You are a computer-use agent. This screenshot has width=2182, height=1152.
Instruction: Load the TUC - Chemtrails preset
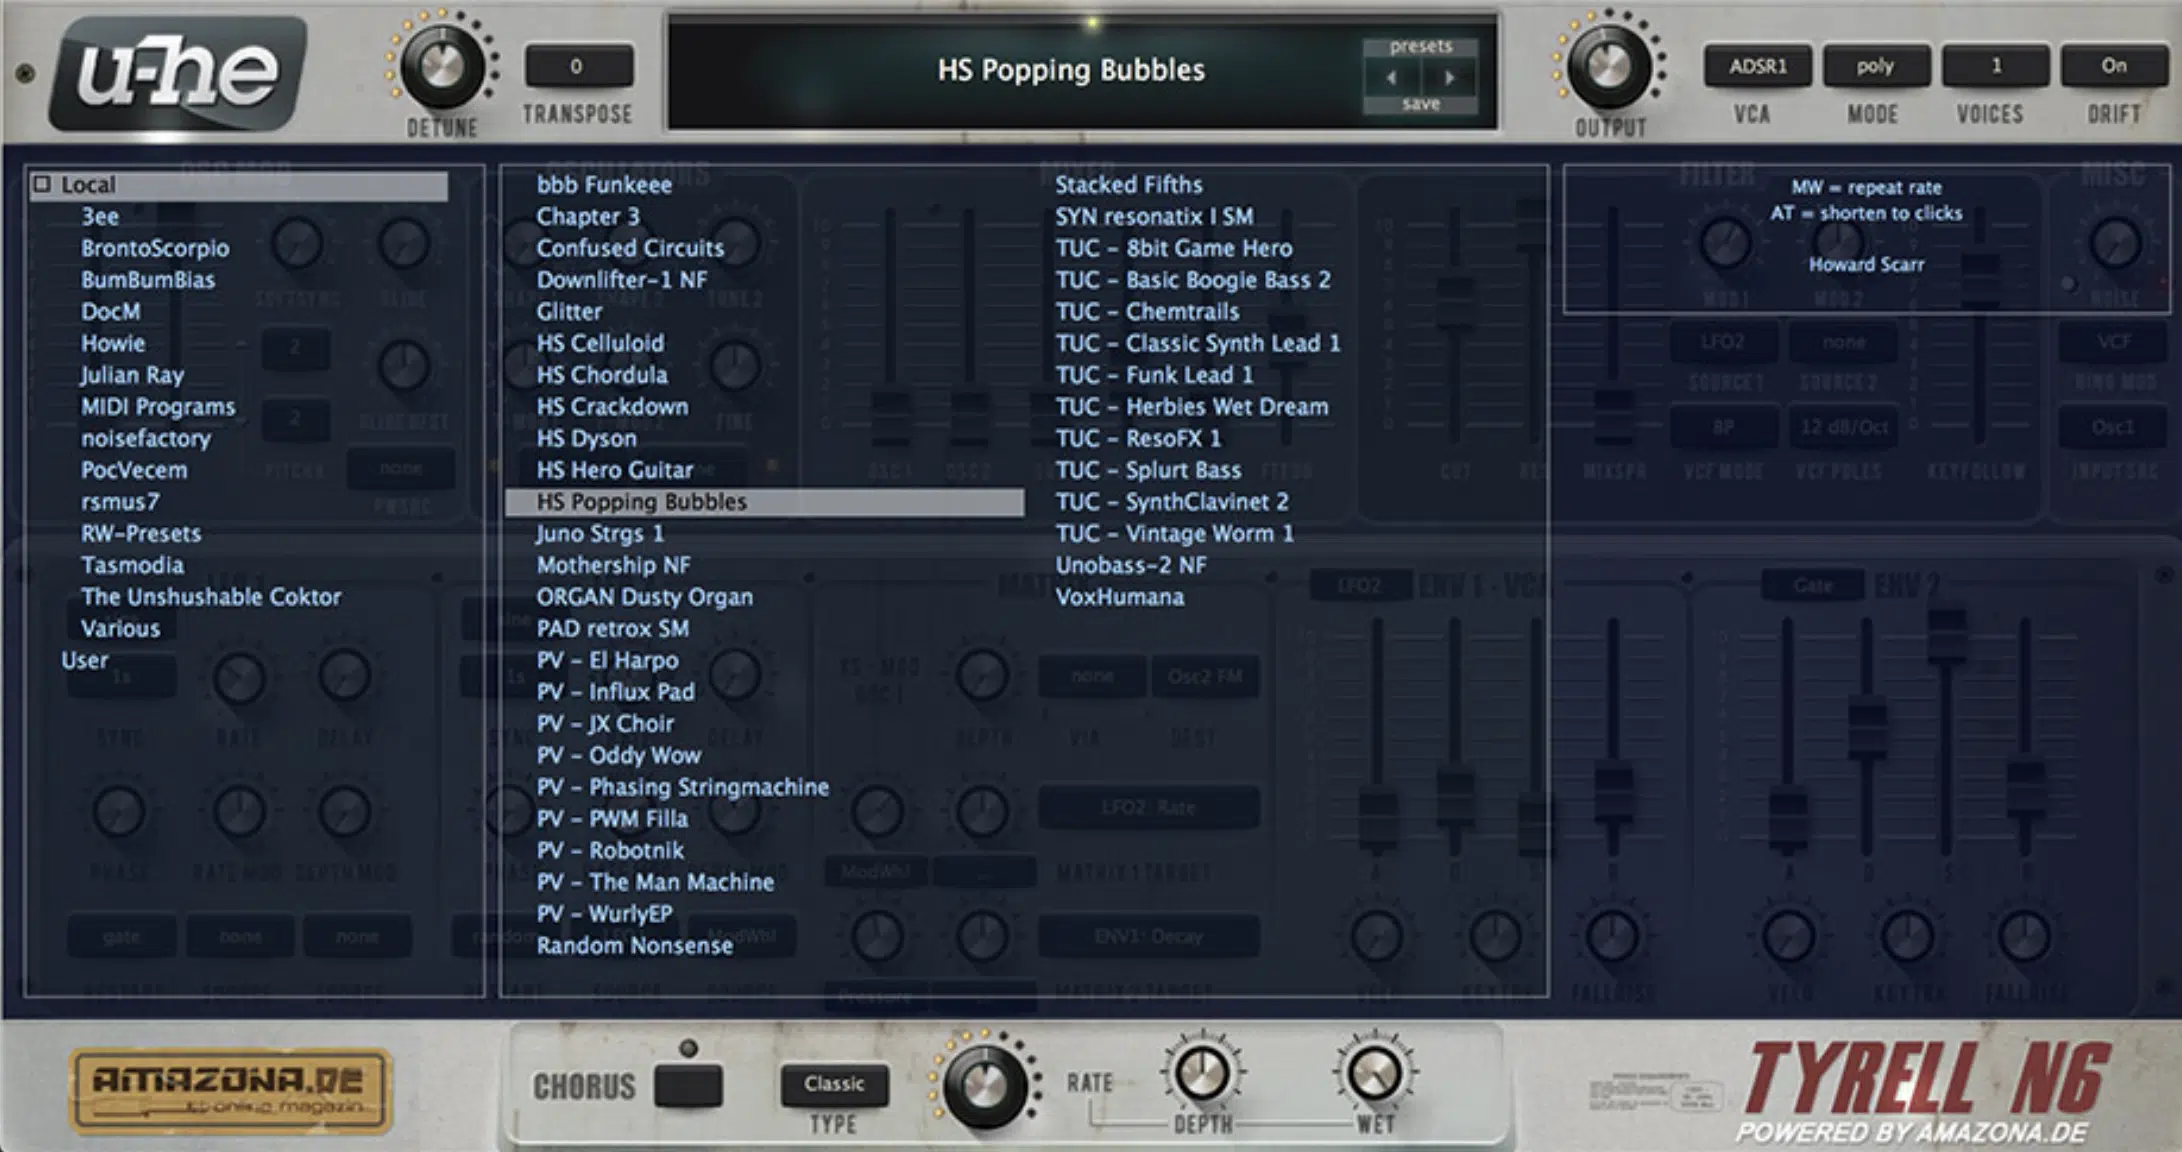pyautogui.click(x=1147, y=312)
